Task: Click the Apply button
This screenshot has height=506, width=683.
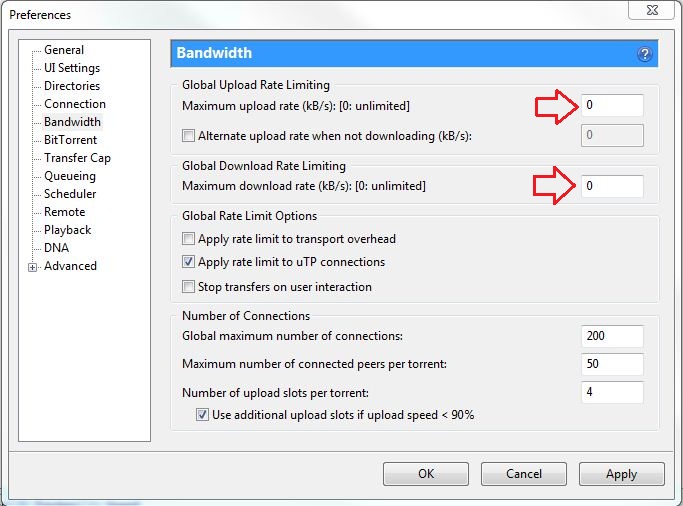Action: [622, 474]
